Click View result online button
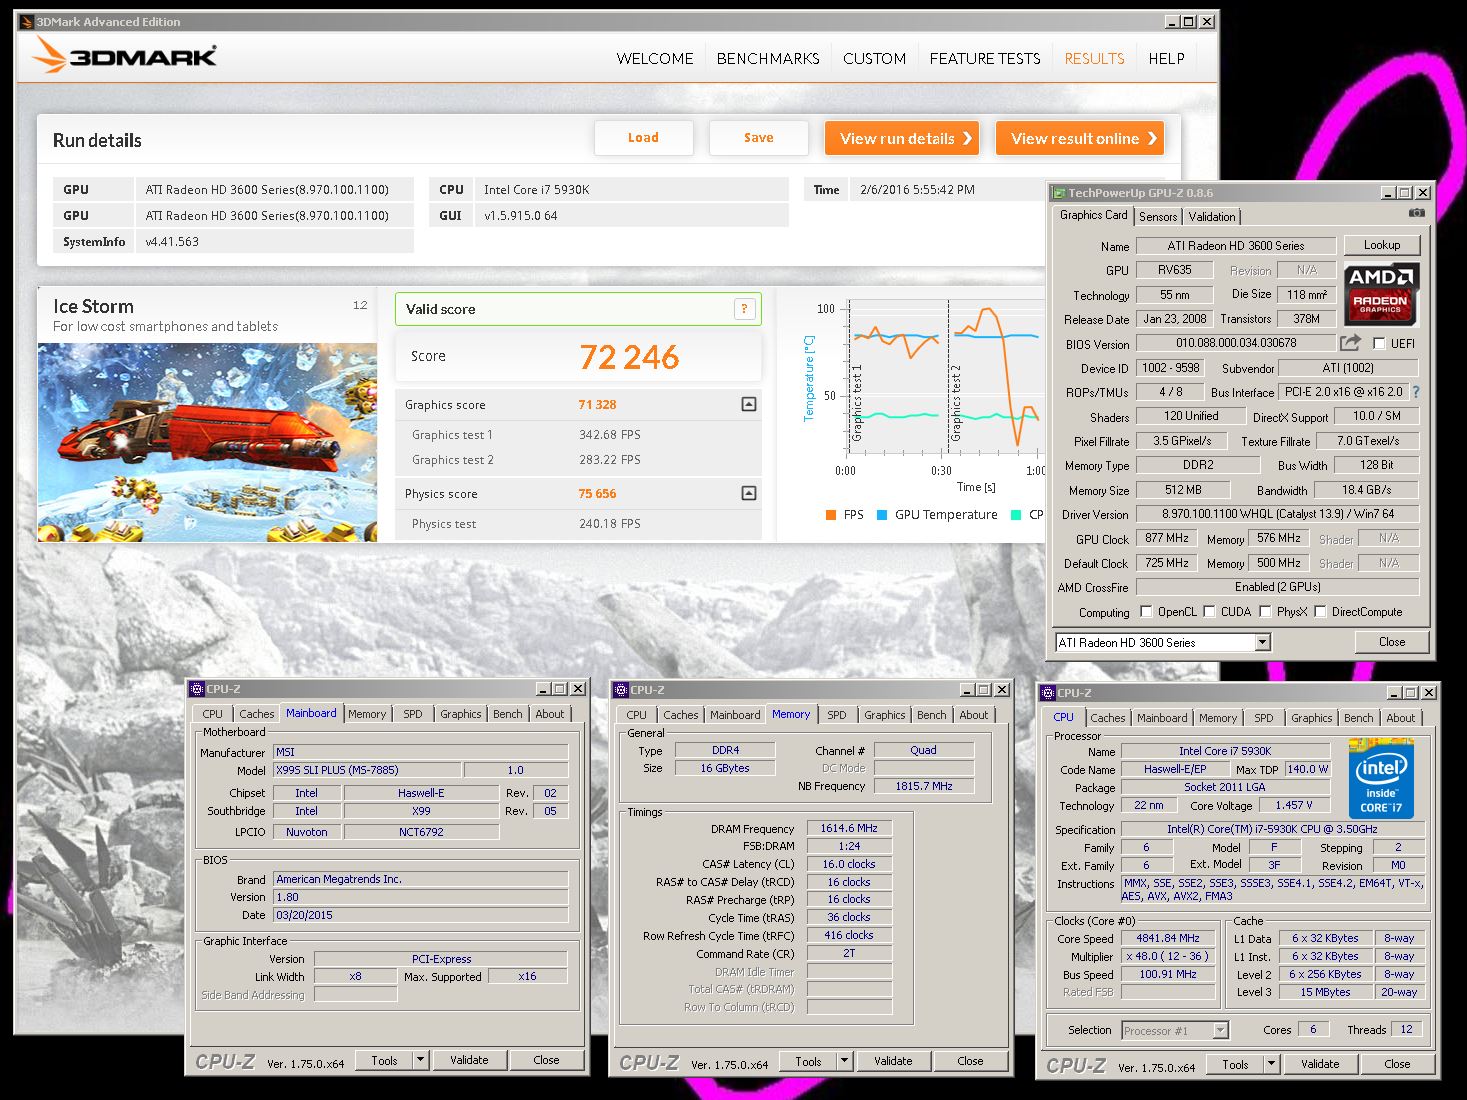Image resolution: width=1467 pixels, height=1100 pixels. point(1080,138)
